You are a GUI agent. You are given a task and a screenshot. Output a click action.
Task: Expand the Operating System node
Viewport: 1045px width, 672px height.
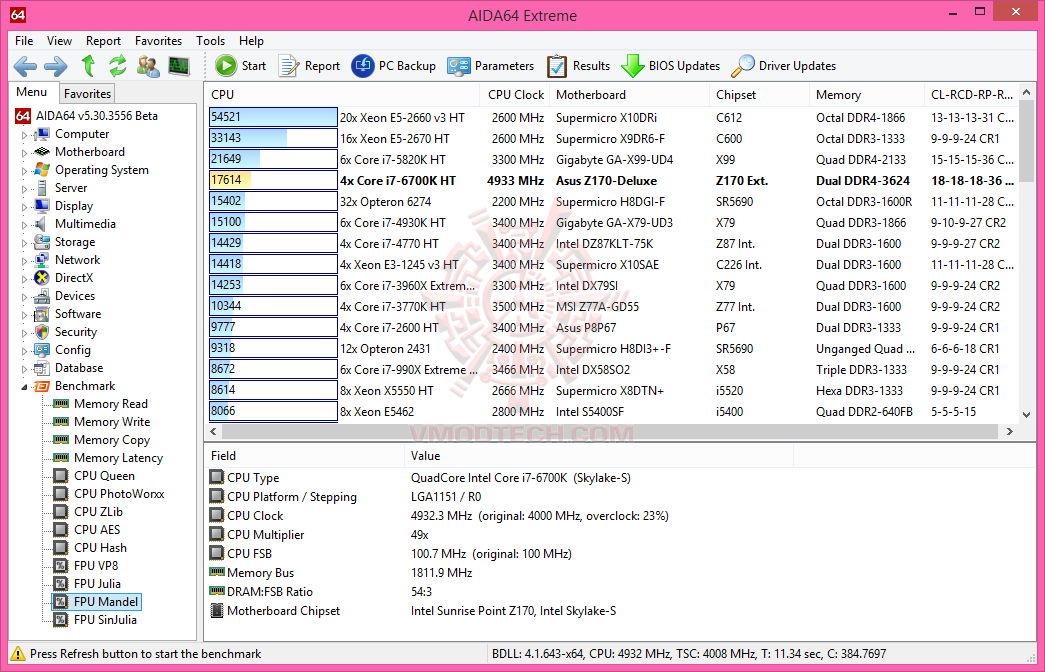pyautogui.click(x=25, y=171)
